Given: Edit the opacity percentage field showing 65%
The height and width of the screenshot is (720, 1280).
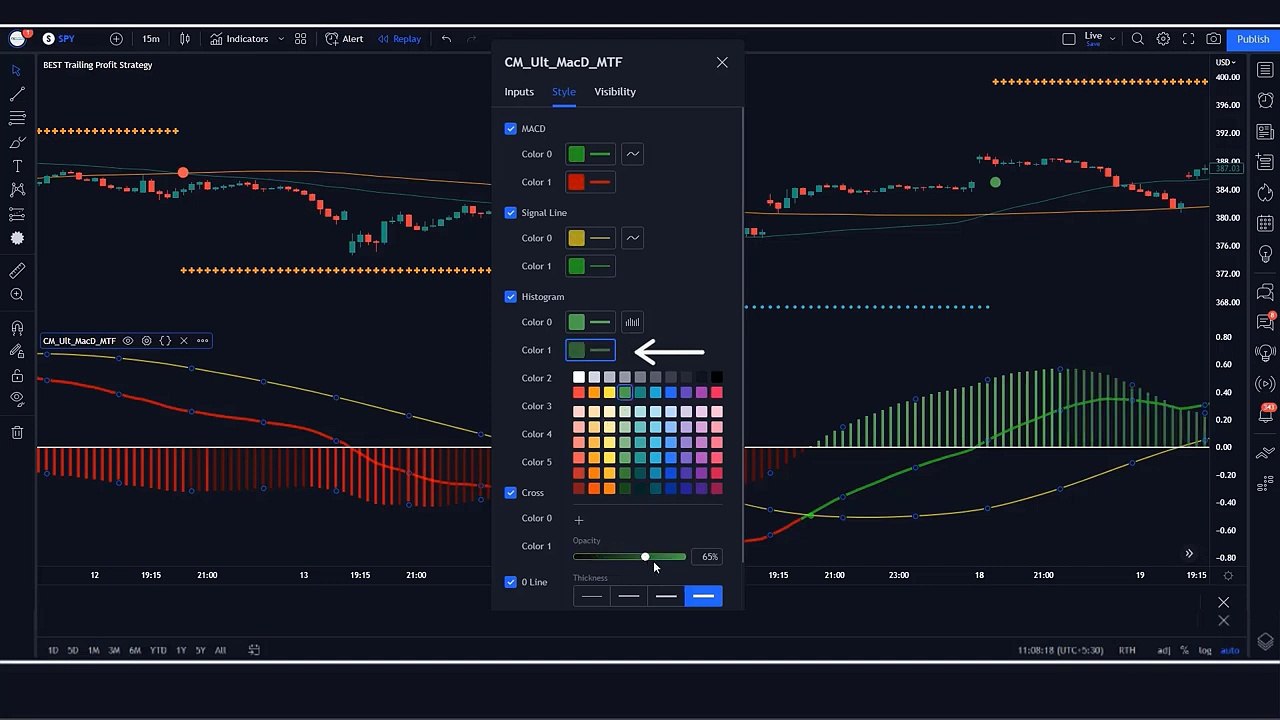Looking at the screenshot, I should [x=709, y=557].
